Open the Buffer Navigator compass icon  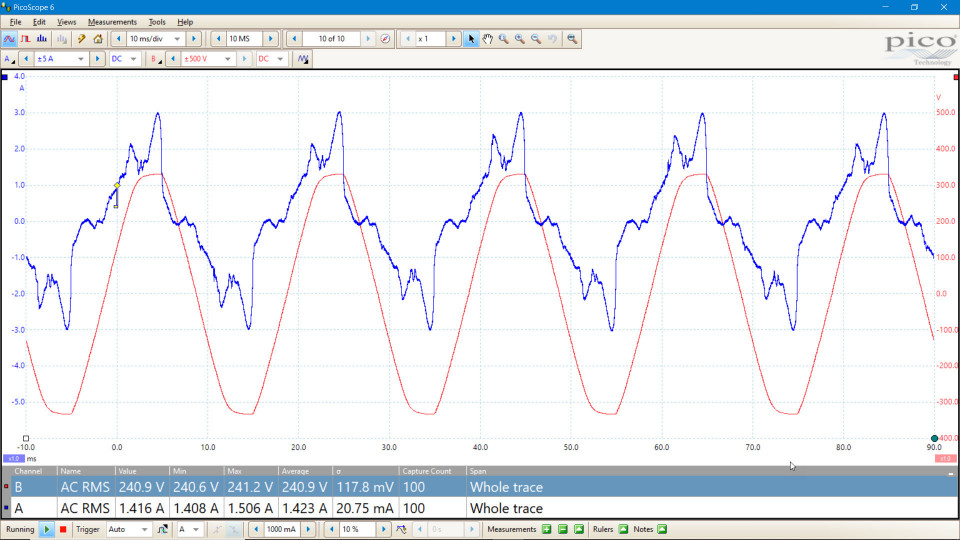click(x=385, y=39)
